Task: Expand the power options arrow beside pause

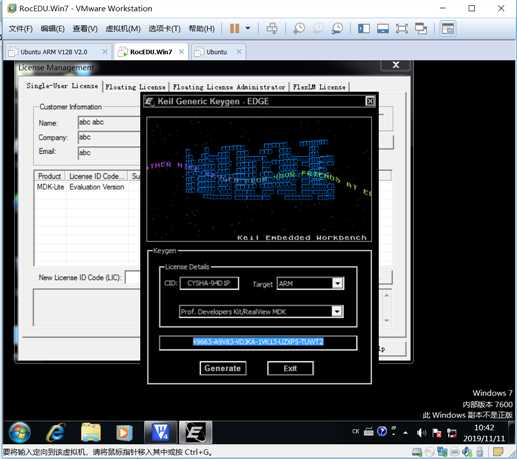Action: 248,28
